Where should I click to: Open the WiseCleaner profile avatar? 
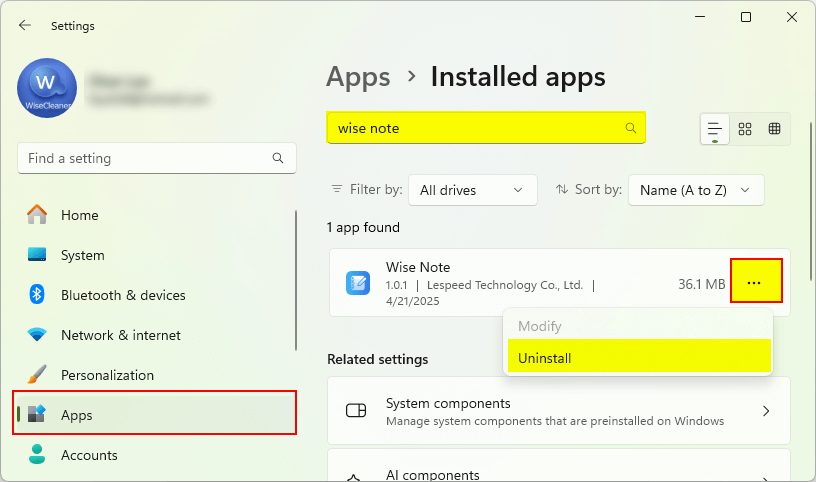click(x=47, y=88)
